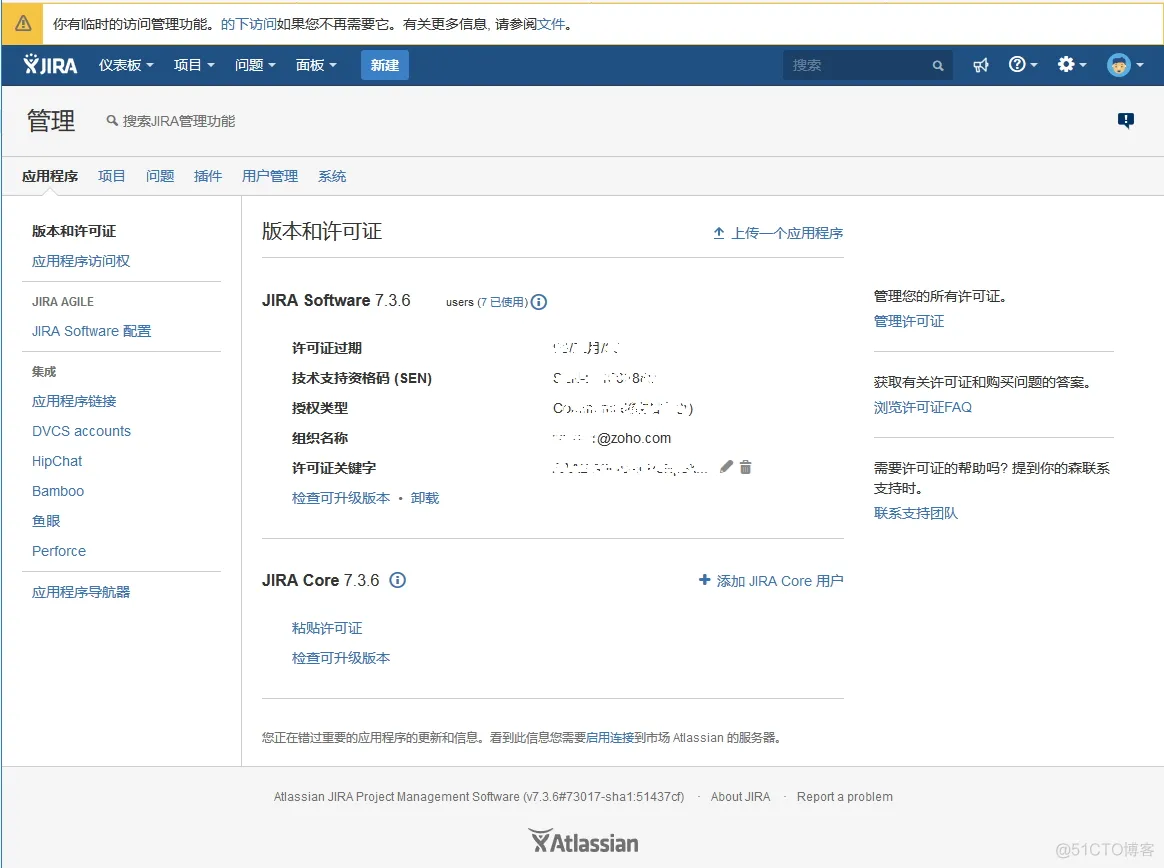1164x868 pixels.
Task: Open the feedback megaphone icon
Action: click(x=981, y=65)
